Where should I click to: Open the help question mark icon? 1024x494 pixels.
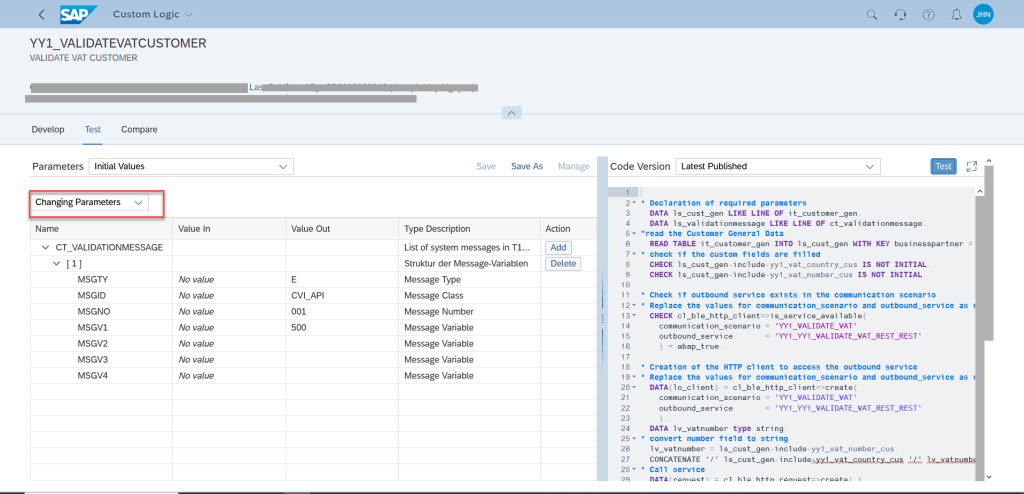point(928,15)
